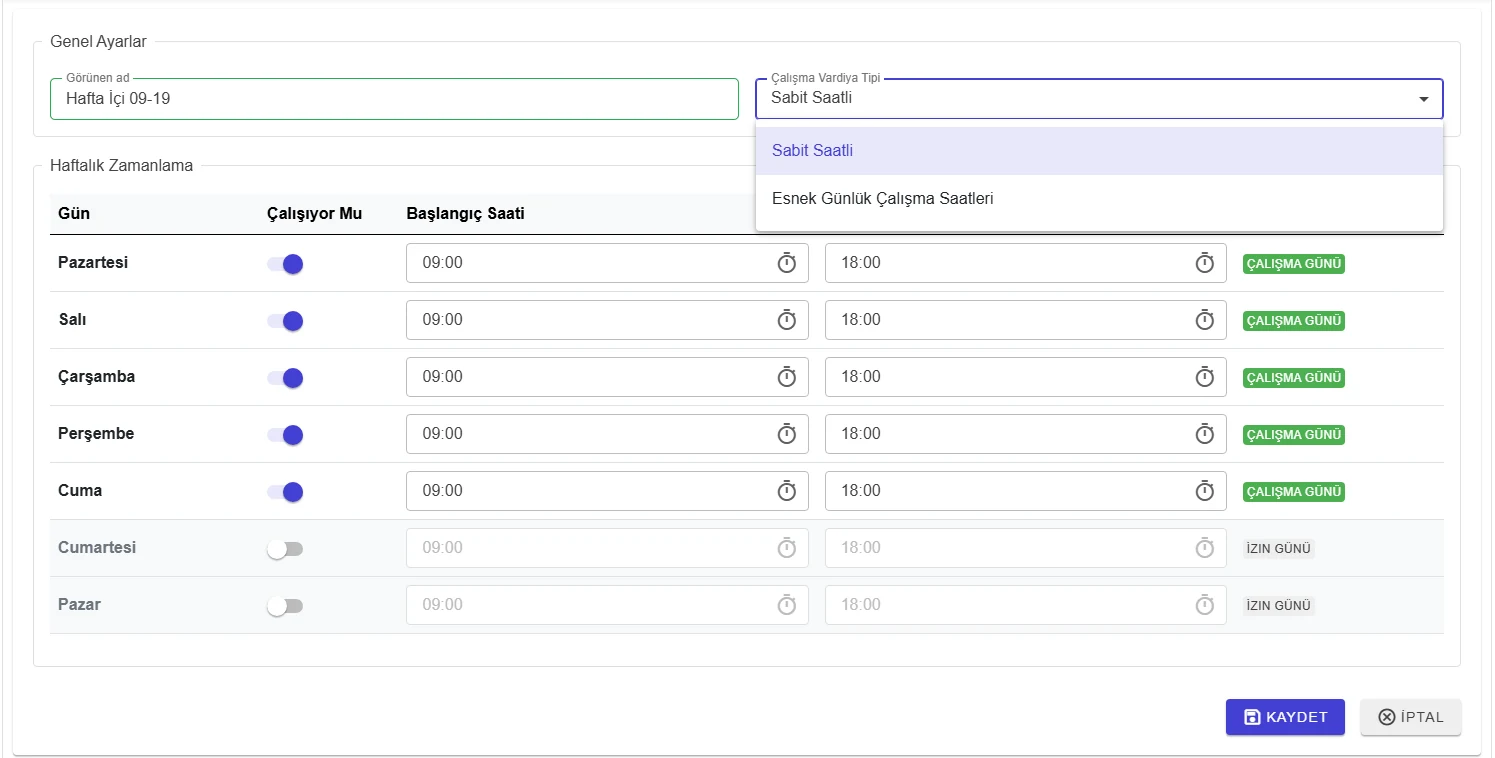Enable Cumartesi as a working day
The height and width of the screenshot is (758, 1495).
[285, 549]
